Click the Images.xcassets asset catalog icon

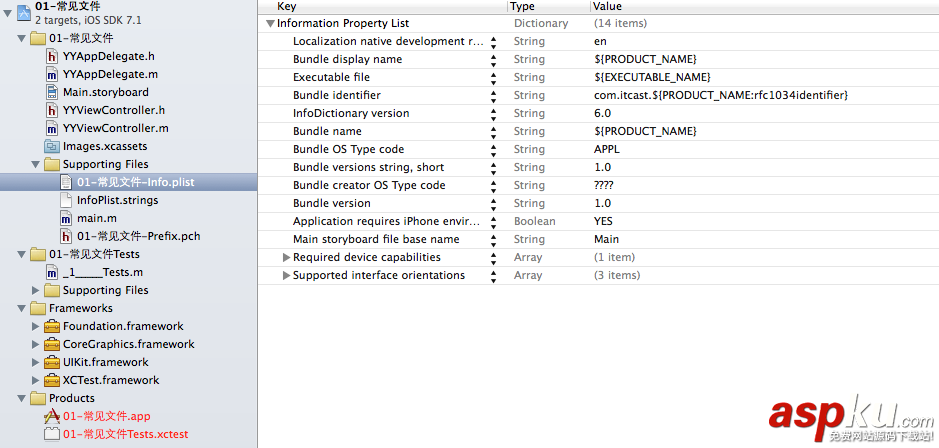(x=52, y=147)
